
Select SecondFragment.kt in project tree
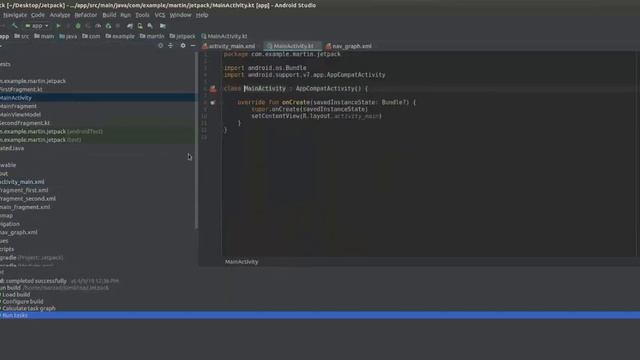[25, 123]
